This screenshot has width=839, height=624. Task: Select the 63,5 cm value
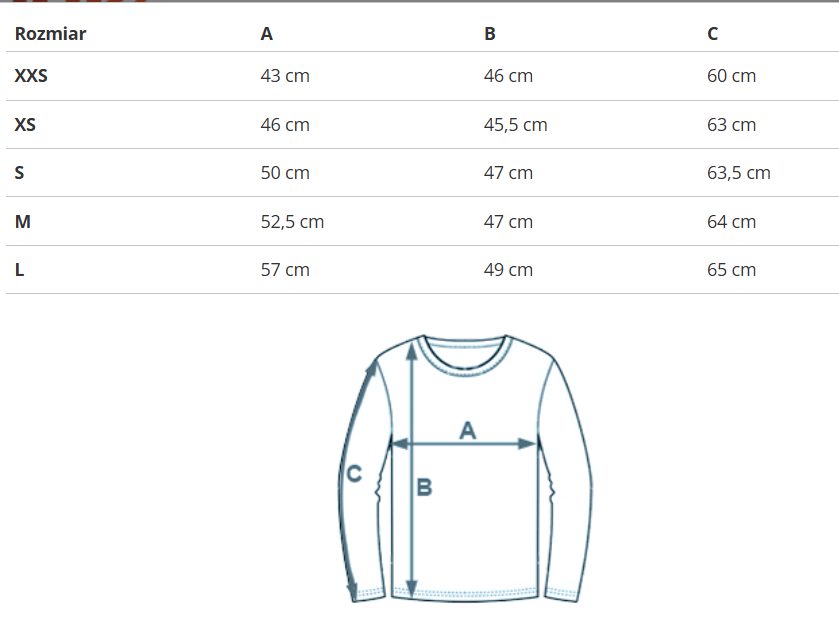pyautogui.click(x=738, y=173)
